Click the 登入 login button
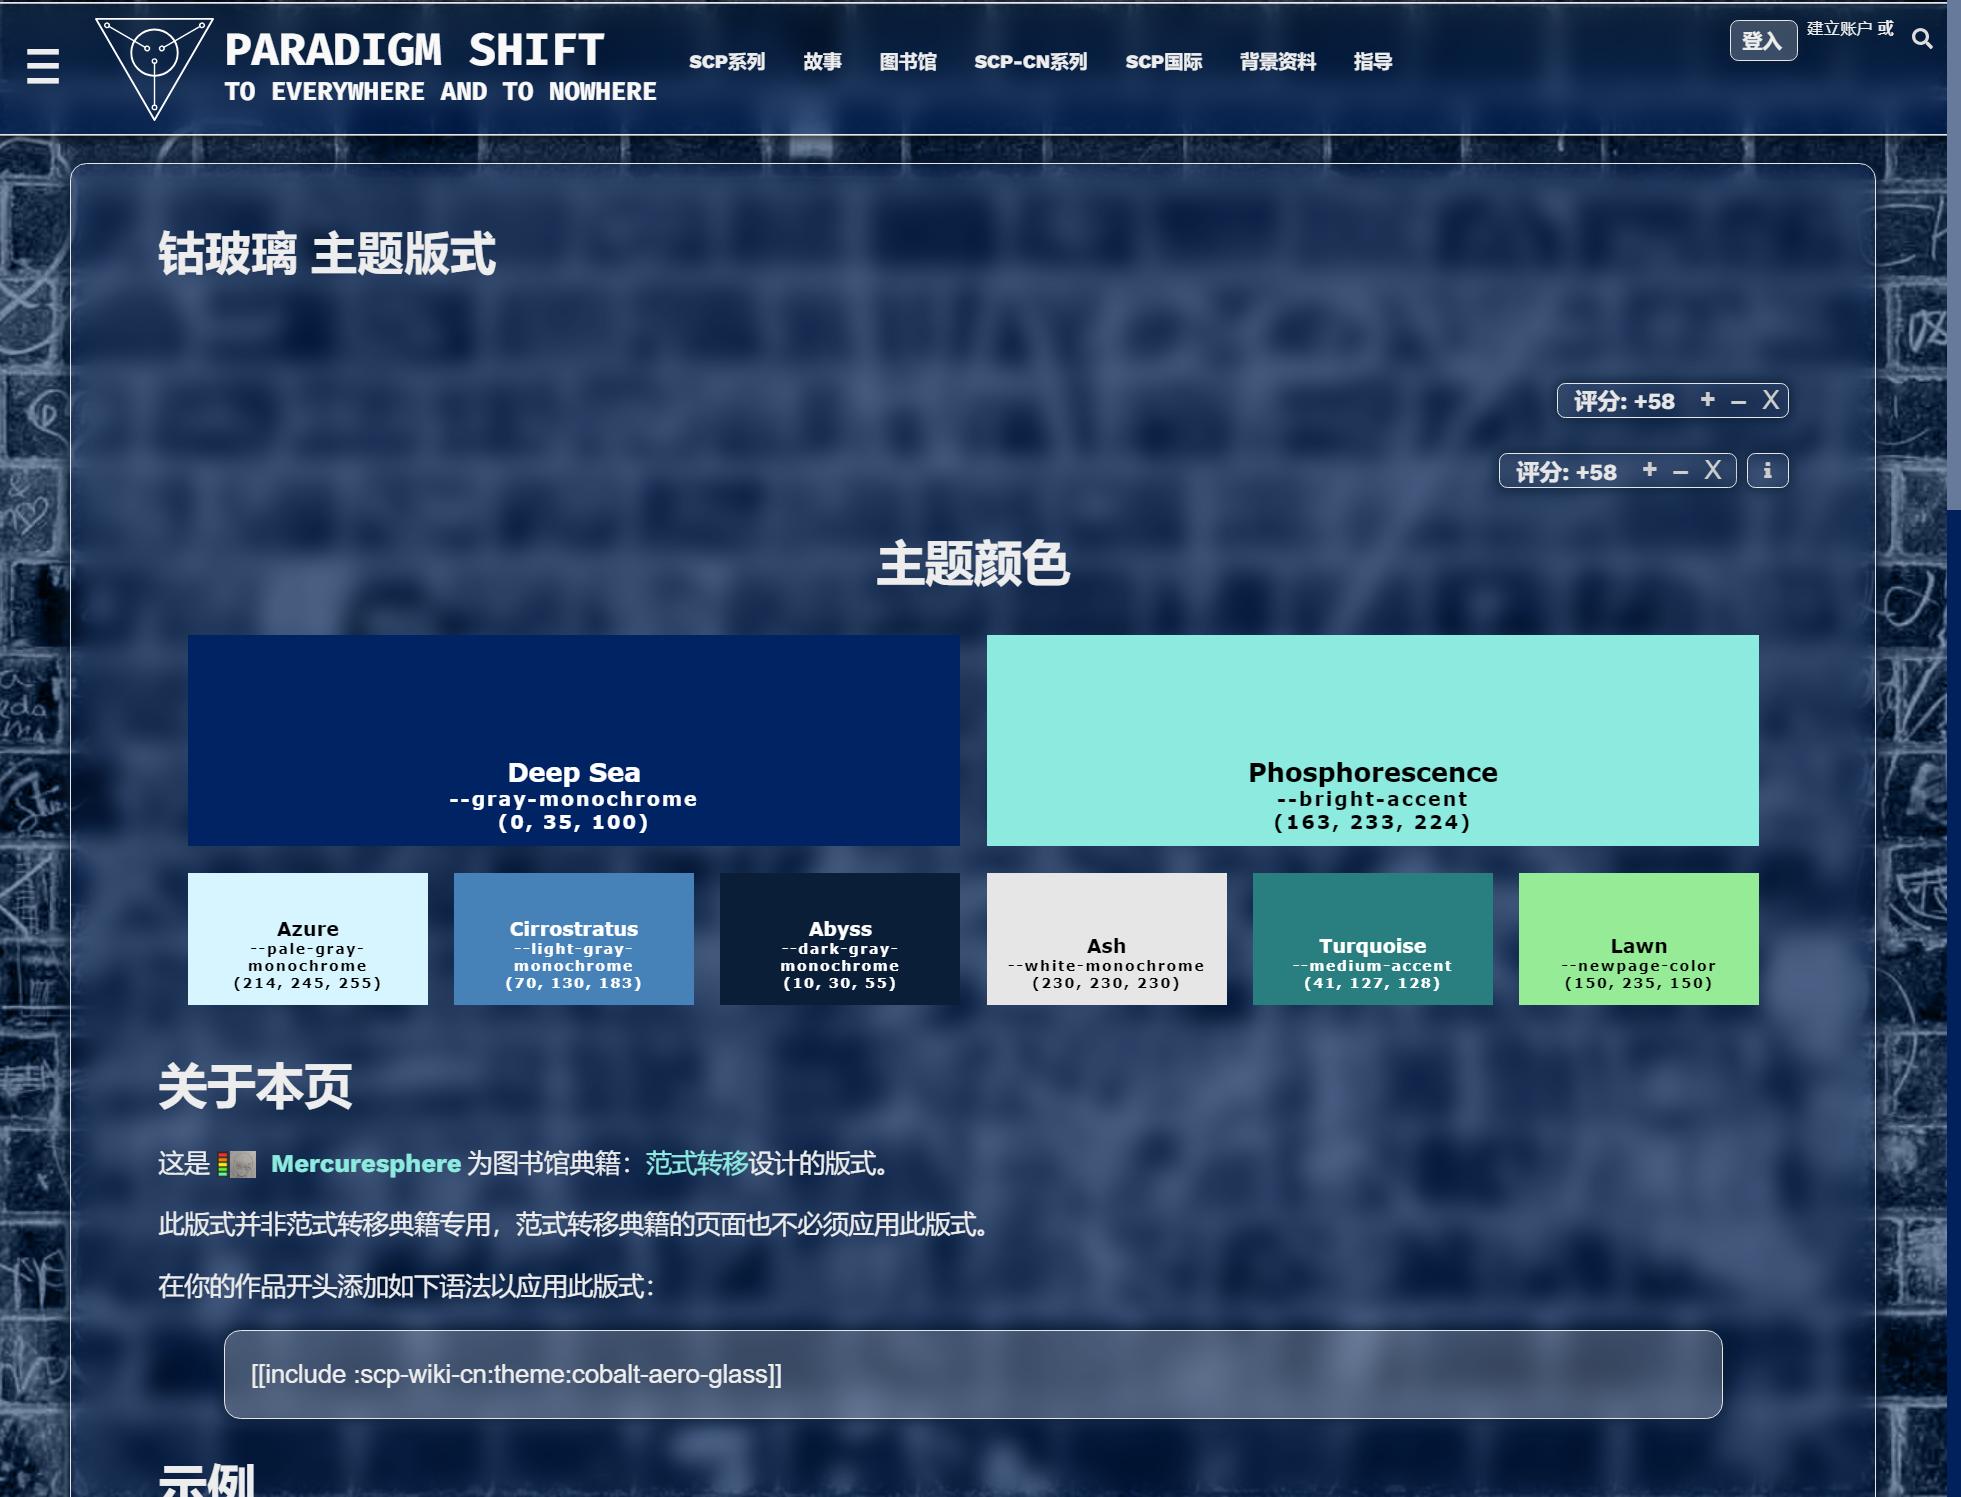Viewport: 1961px width, 1497px height. [1762, 41]
